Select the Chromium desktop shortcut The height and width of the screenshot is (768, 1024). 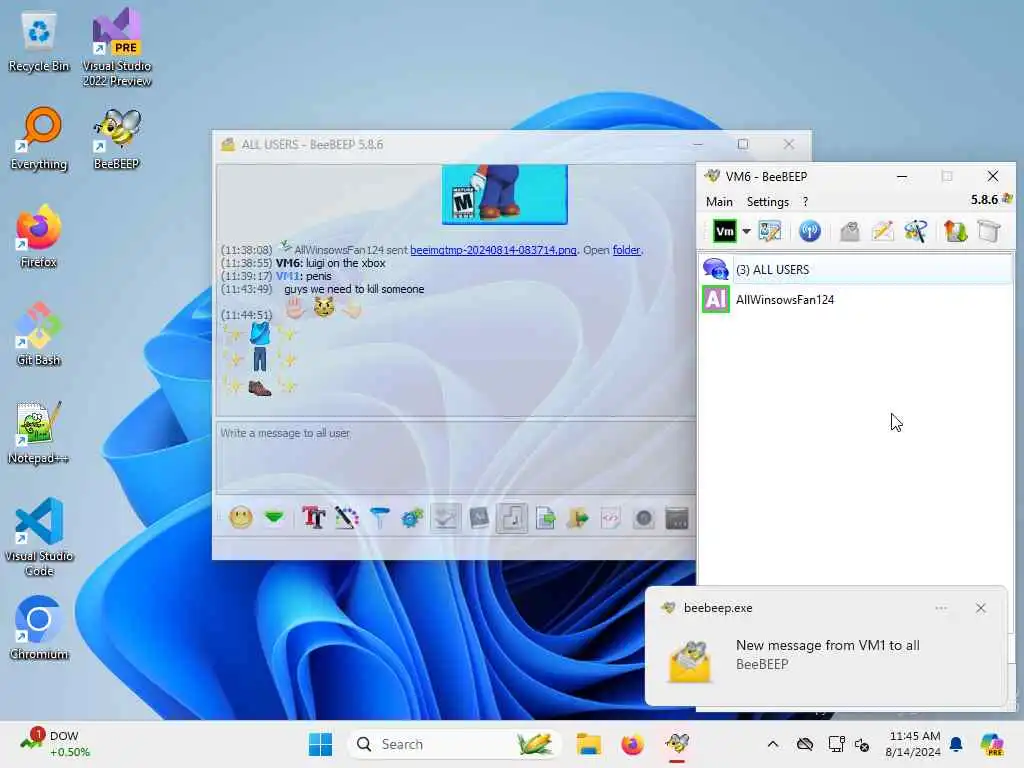pyautogui.click(x=39, y=628)
